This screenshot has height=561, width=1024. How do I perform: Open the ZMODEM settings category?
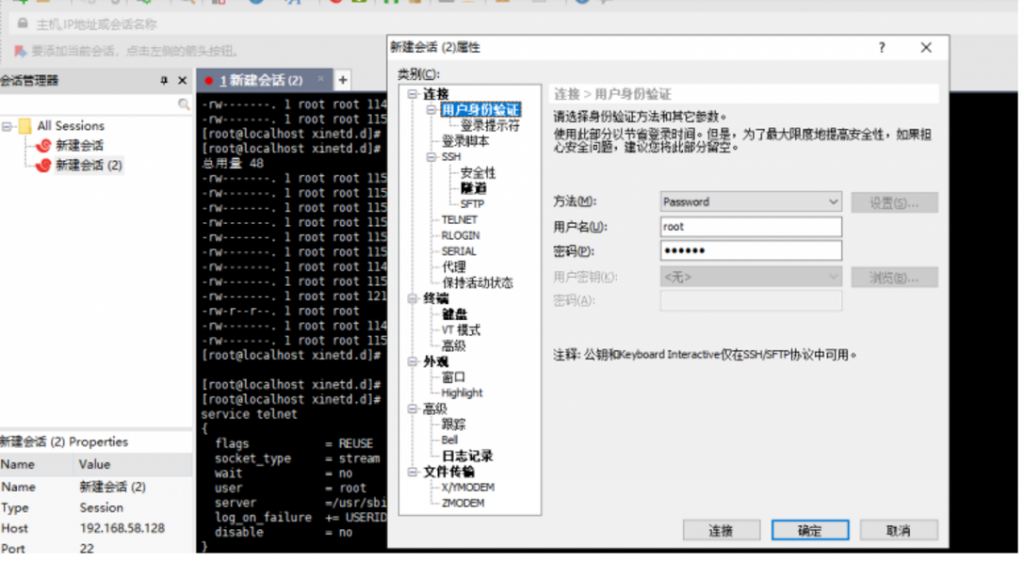462,503
